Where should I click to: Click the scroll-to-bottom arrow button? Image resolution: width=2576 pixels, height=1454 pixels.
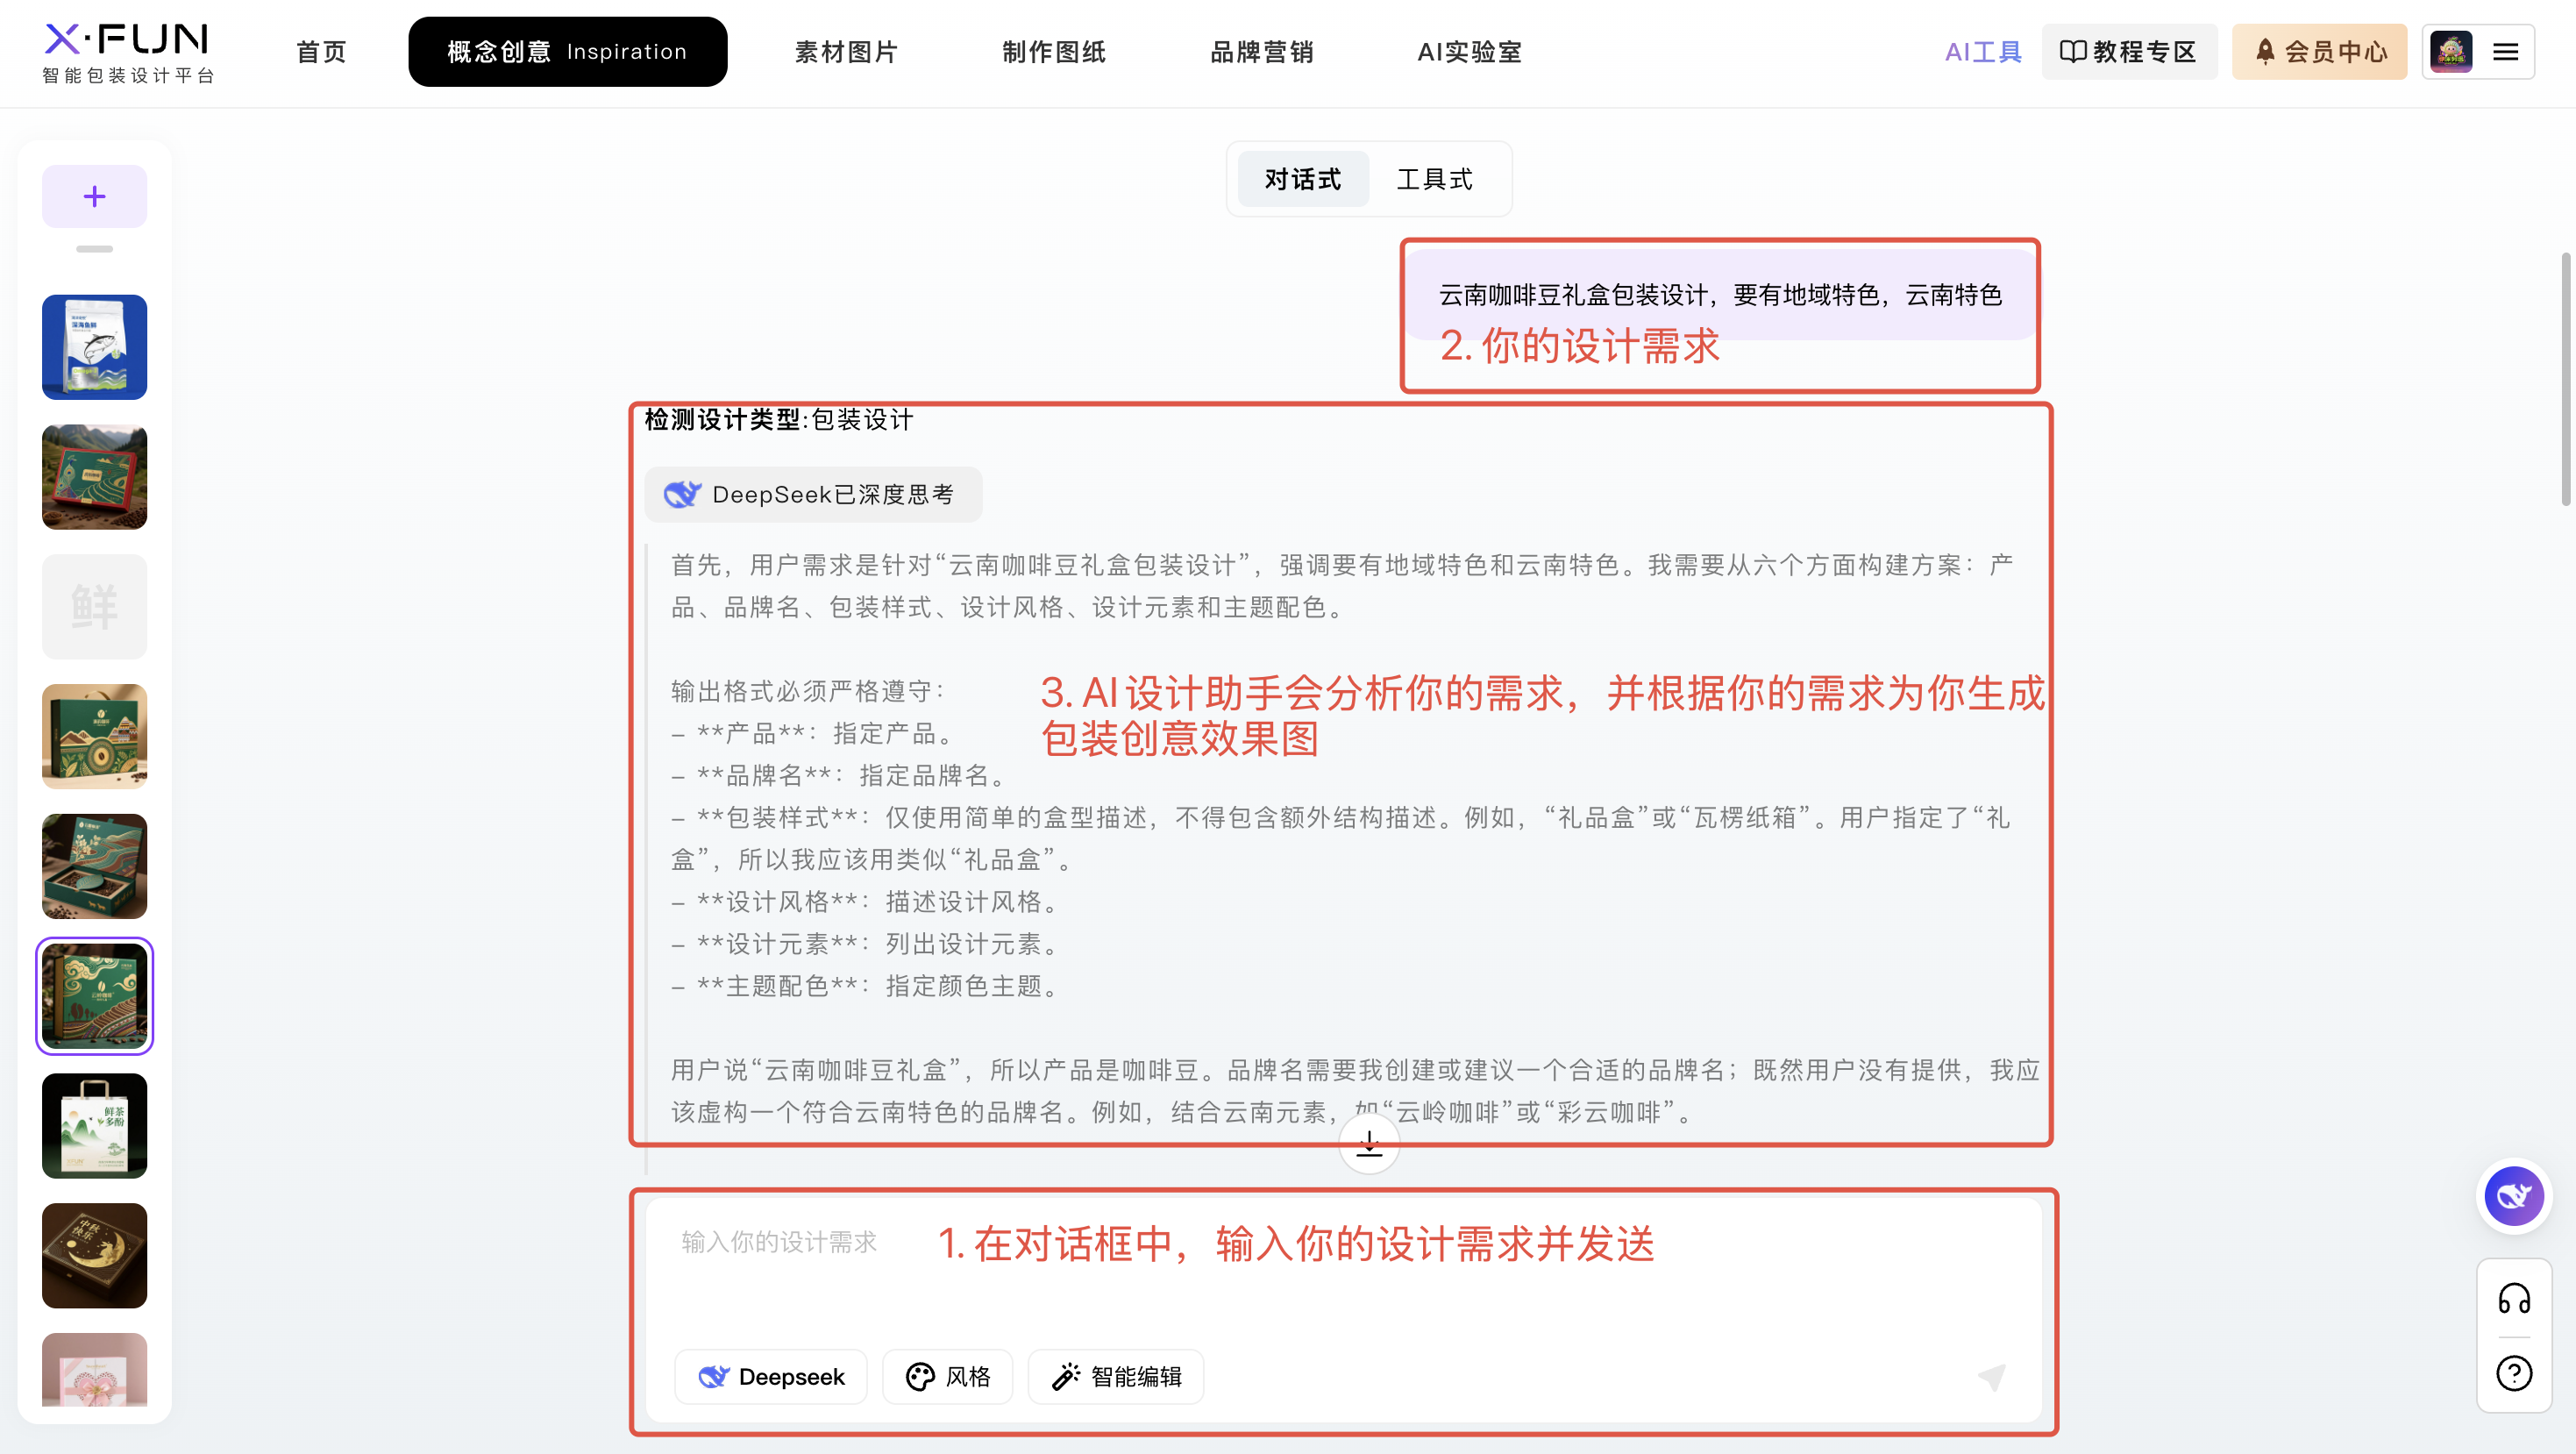[x=1369, y=1144]
